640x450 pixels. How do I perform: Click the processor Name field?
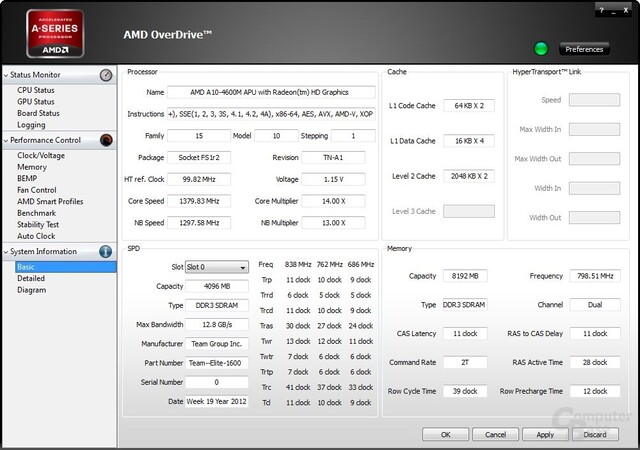(271, 92)
